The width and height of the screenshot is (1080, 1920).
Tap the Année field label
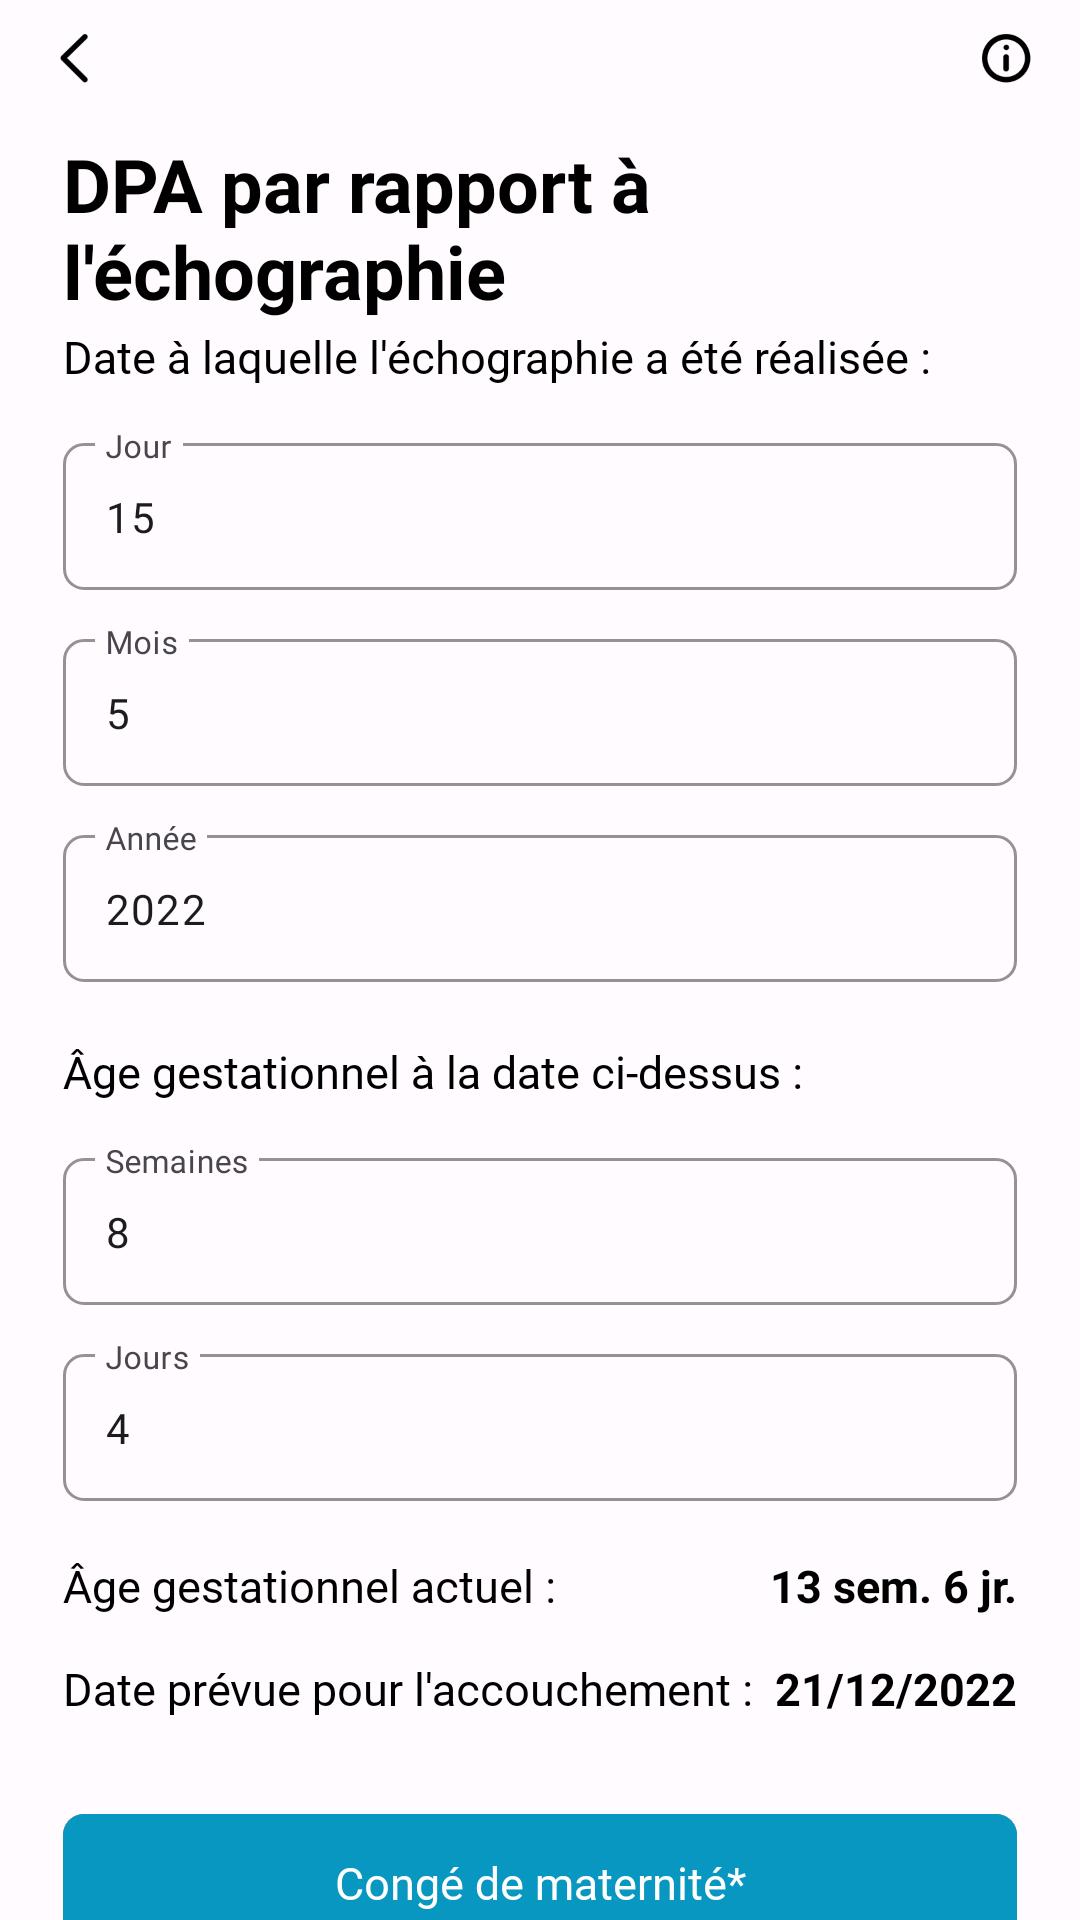tap(151, 839)
